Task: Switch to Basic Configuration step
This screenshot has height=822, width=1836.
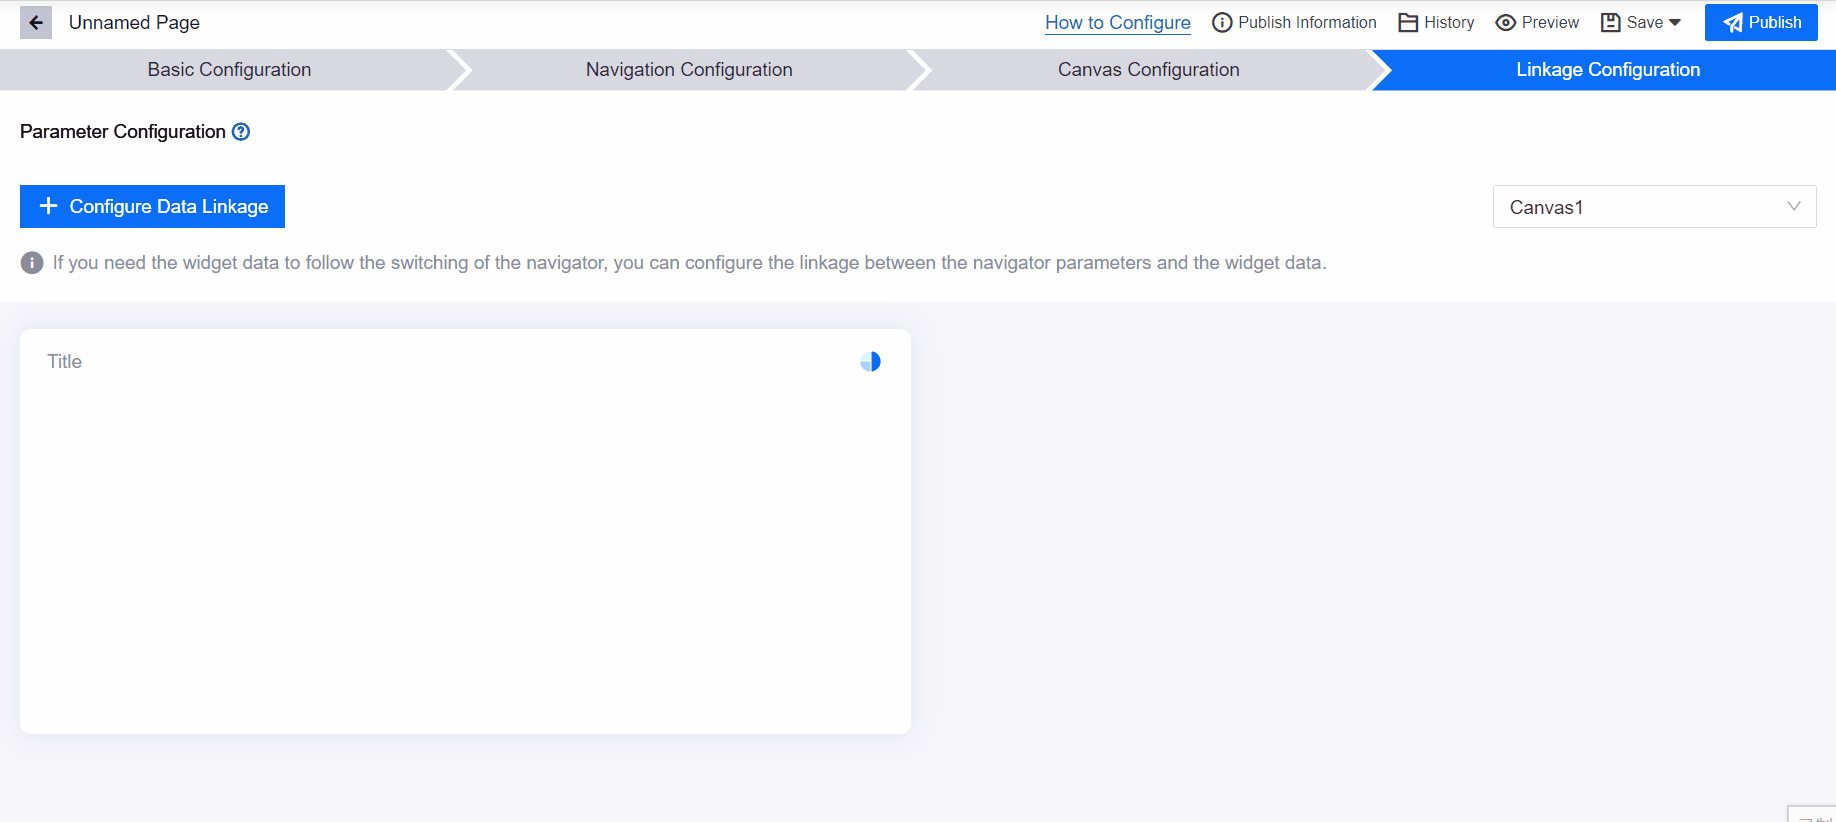Action: [229, 70]
